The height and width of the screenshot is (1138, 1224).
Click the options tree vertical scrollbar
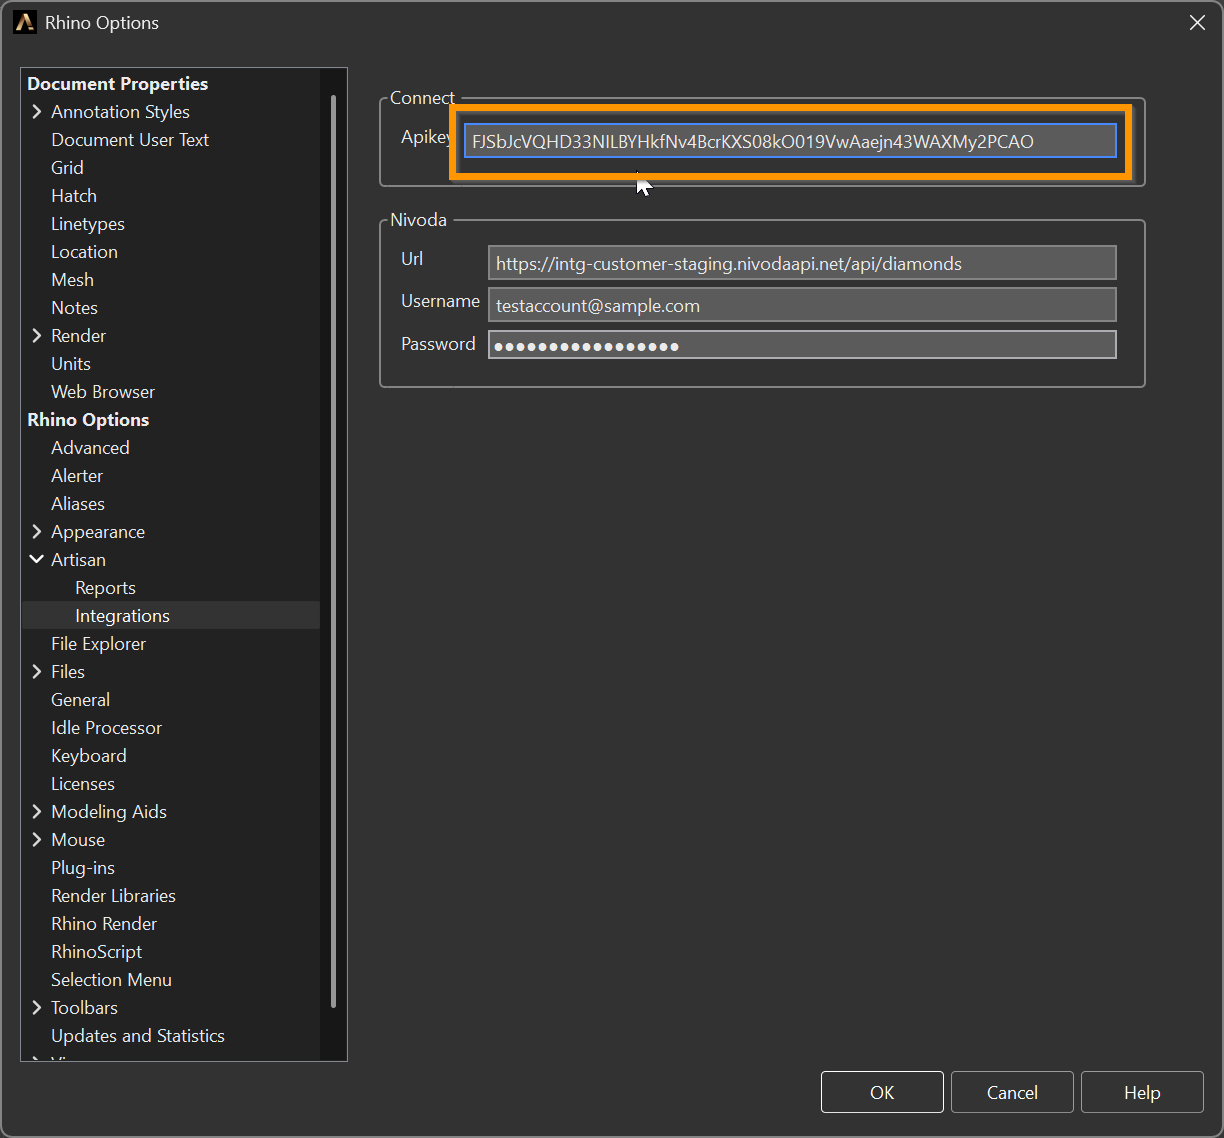[x=333, y=550]
